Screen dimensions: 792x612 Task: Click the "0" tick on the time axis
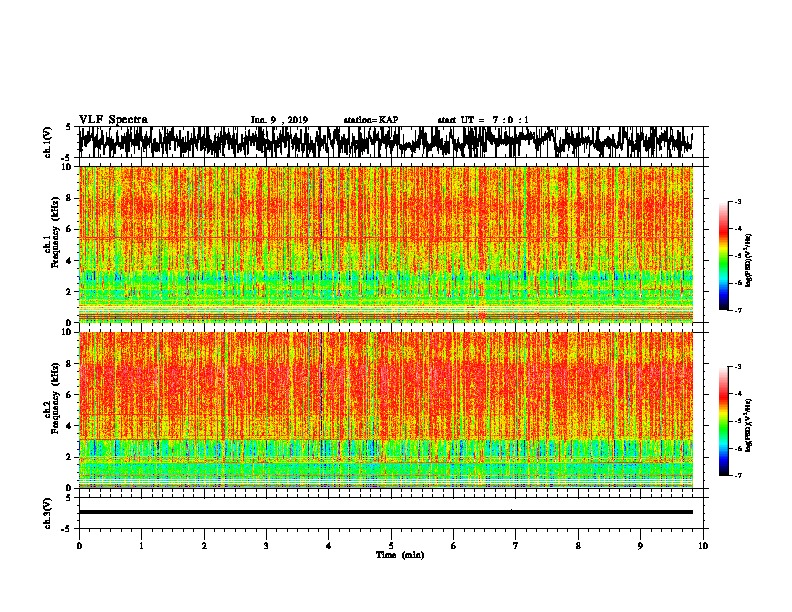(79, 546)
